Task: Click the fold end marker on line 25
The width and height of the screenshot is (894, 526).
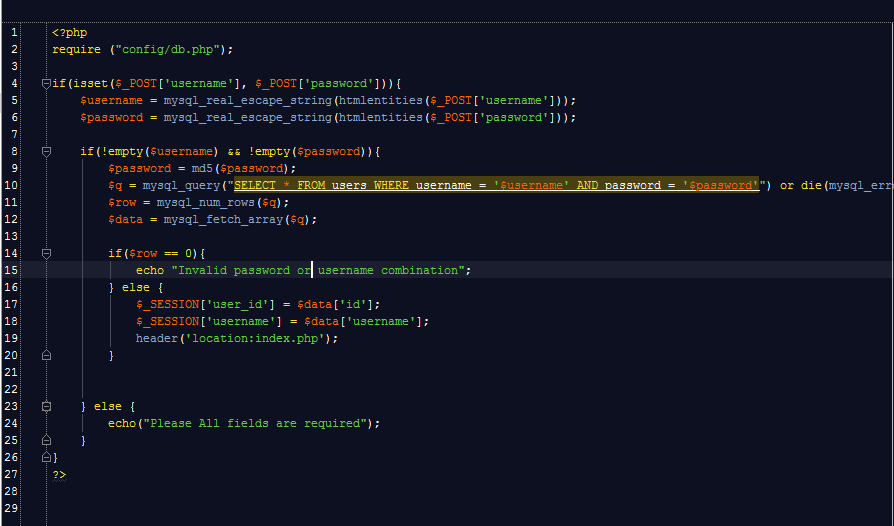Action: click(46, 440)
